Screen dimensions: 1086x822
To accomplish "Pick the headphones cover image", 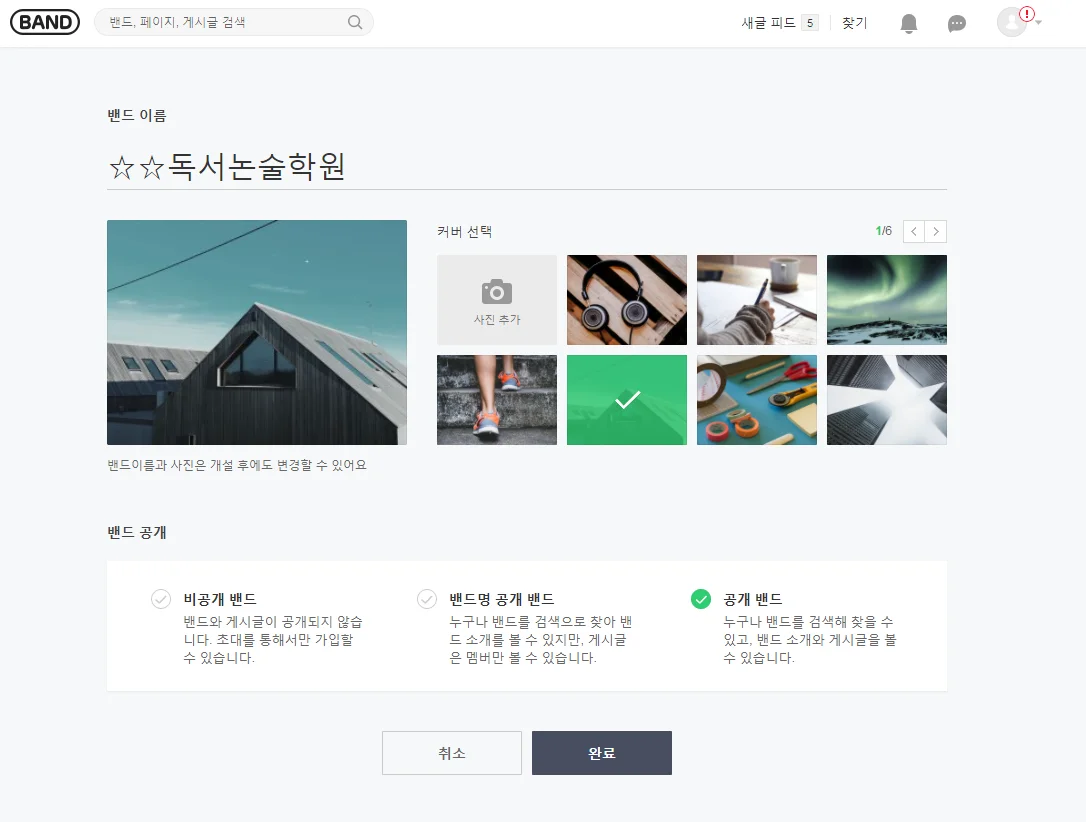I will click(x=627, y=300).
